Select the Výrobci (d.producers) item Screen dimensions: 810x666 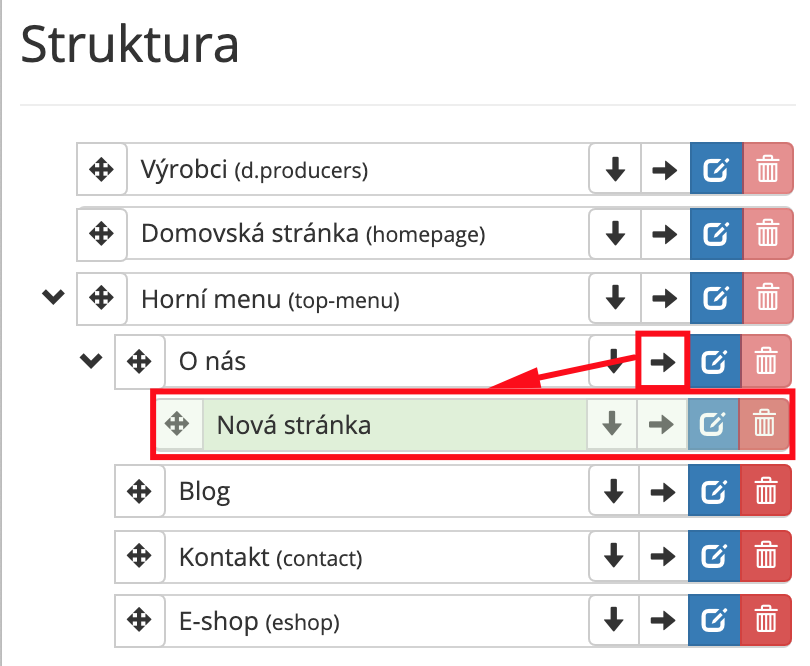click(x=254, y=170)
